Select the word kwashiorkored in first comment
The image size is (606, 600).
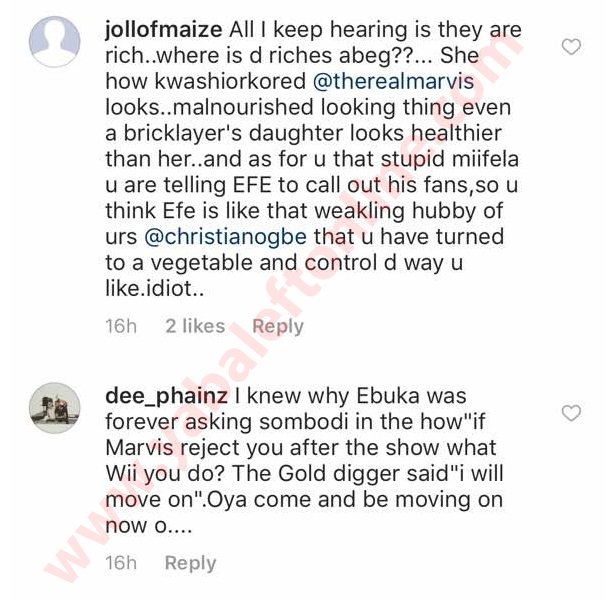point(230,82)
